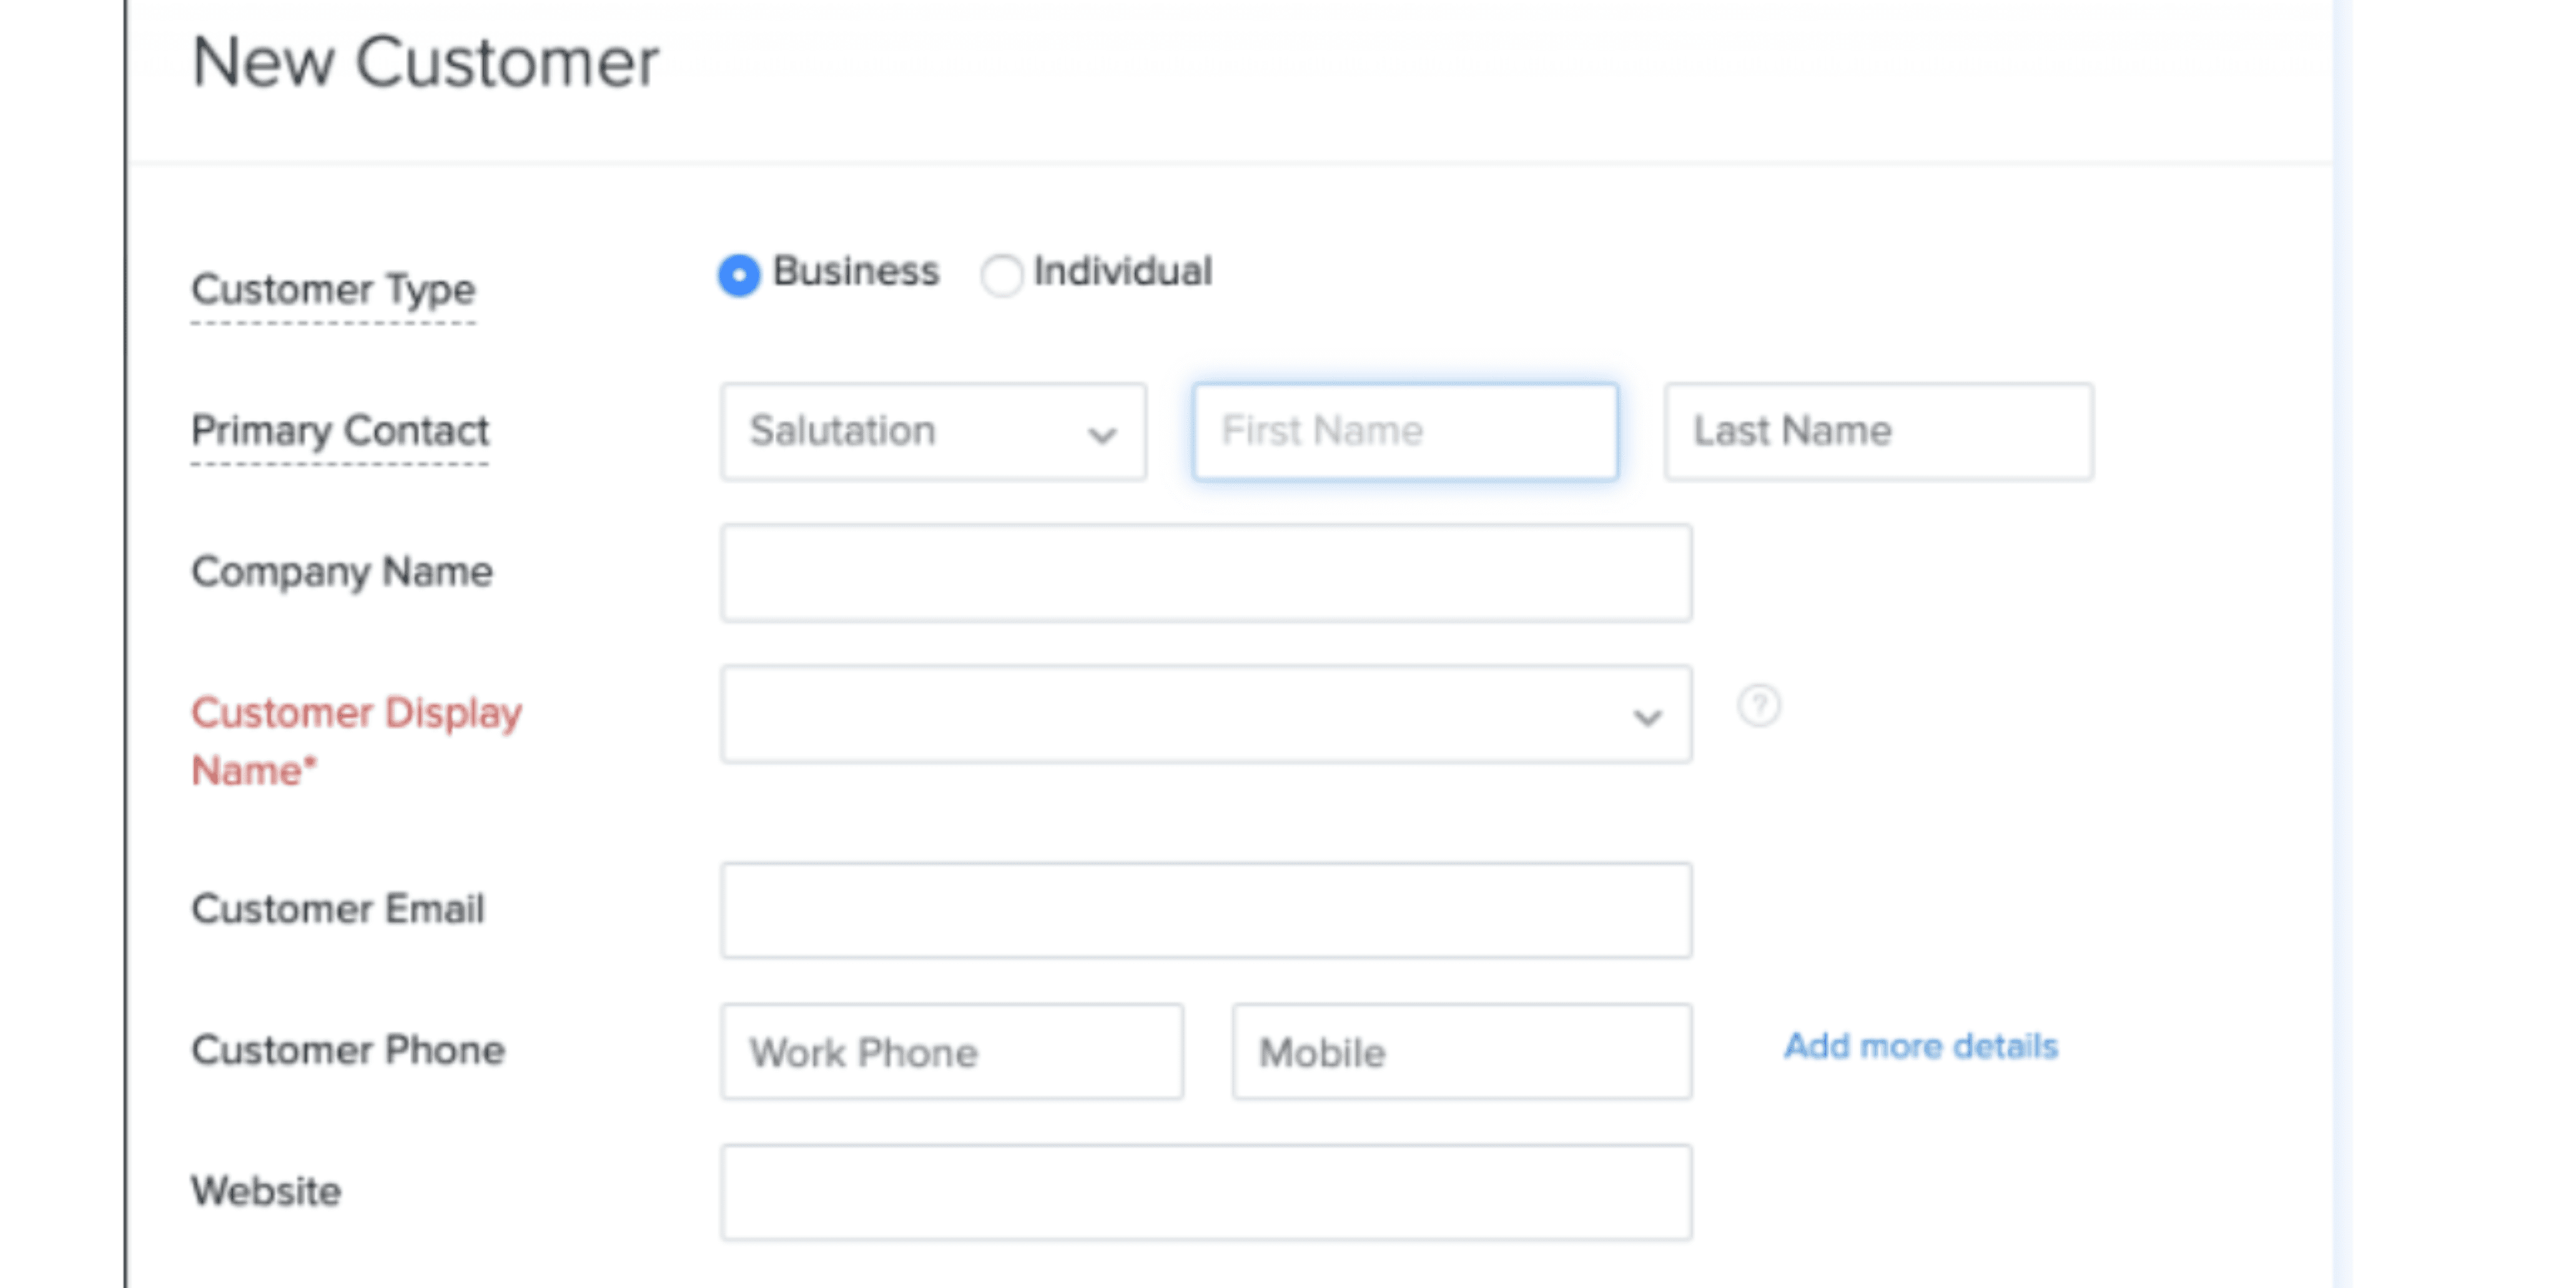Expand the Customer Display Name dropdown
This screenshot has width=2576, height=1288.
pos(1205,714)
